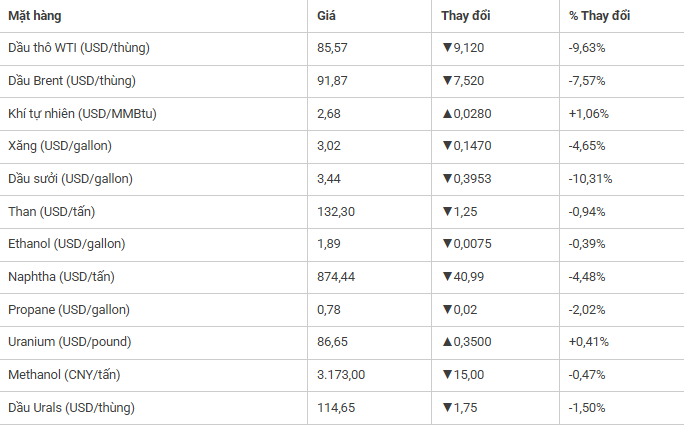The width and height of the screenshot is (684, 426).
Task: Click the down arrow beside Than change 1,25
Action: [x=447, y=212]
